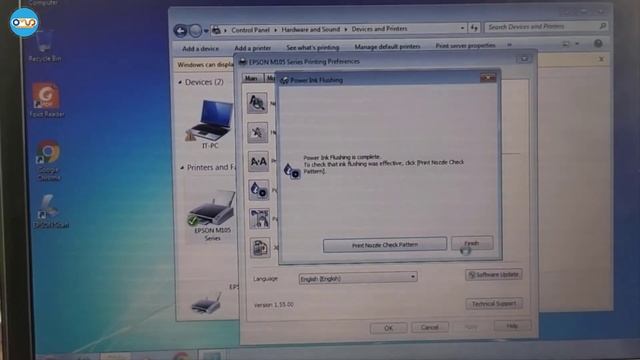Collapse the Devices (2) group
Screen dimensions: 640x360
tap(180, 82)
